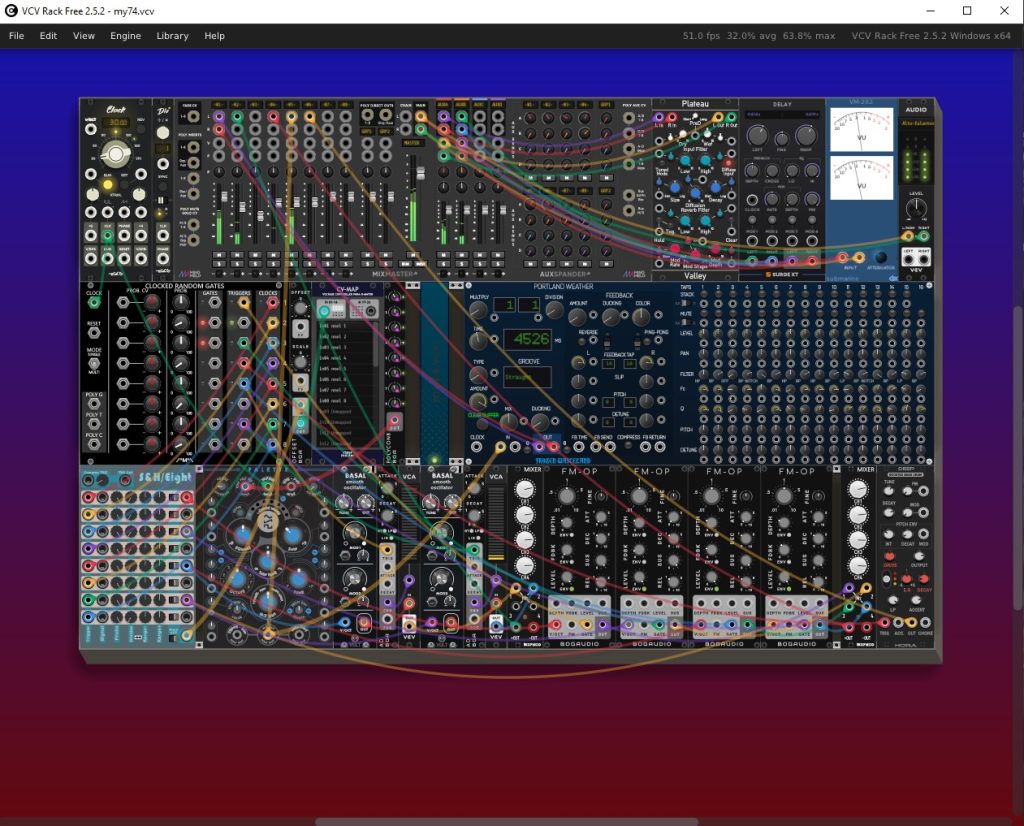Mute MixMaster channel 3
This screenshot has height=826, width=1024.
point(255,255)
